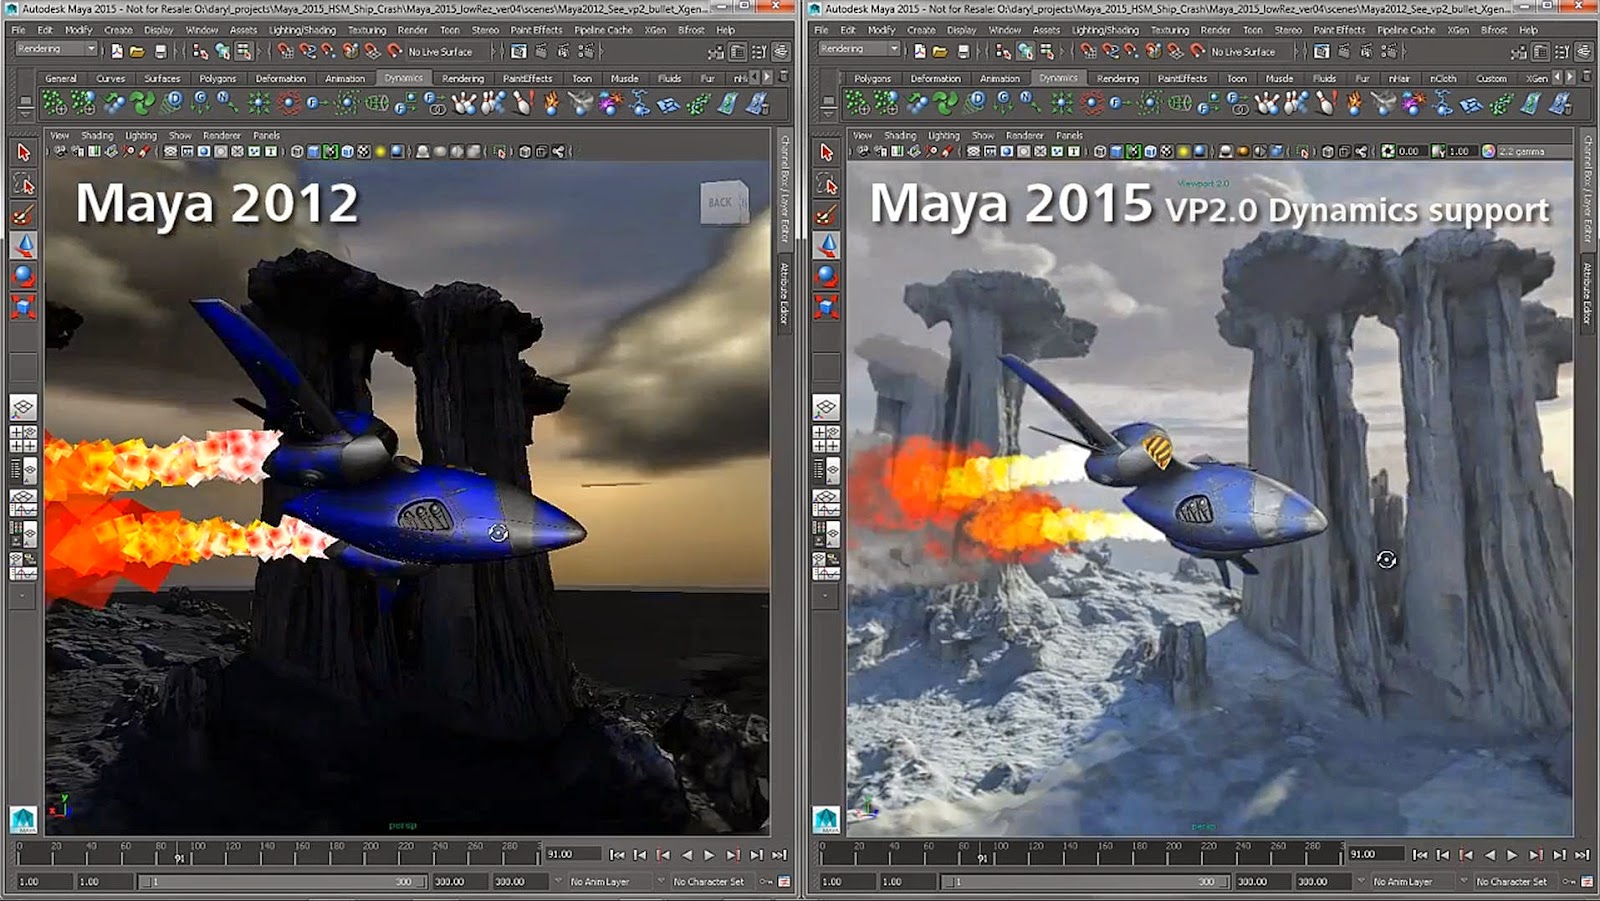Click the Lasso select tool in right window
The image size is (1600, 901).
pos(826,183)
